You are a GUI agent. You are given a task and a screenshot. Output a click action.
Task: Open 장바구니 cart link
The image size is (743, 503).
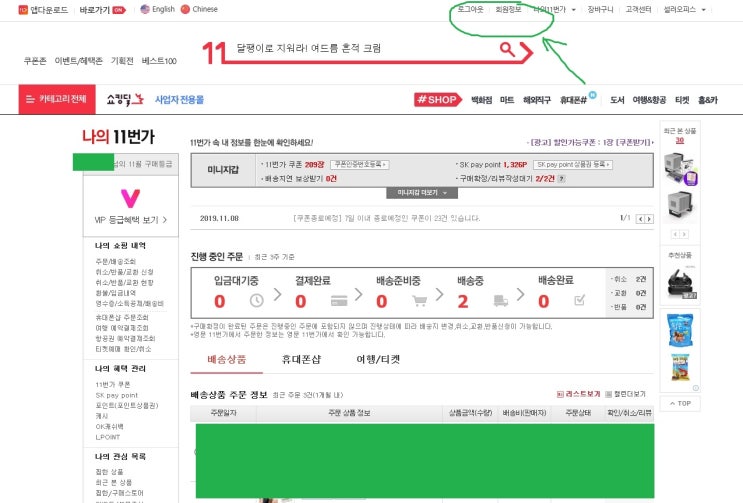click(x=600, y=9)
